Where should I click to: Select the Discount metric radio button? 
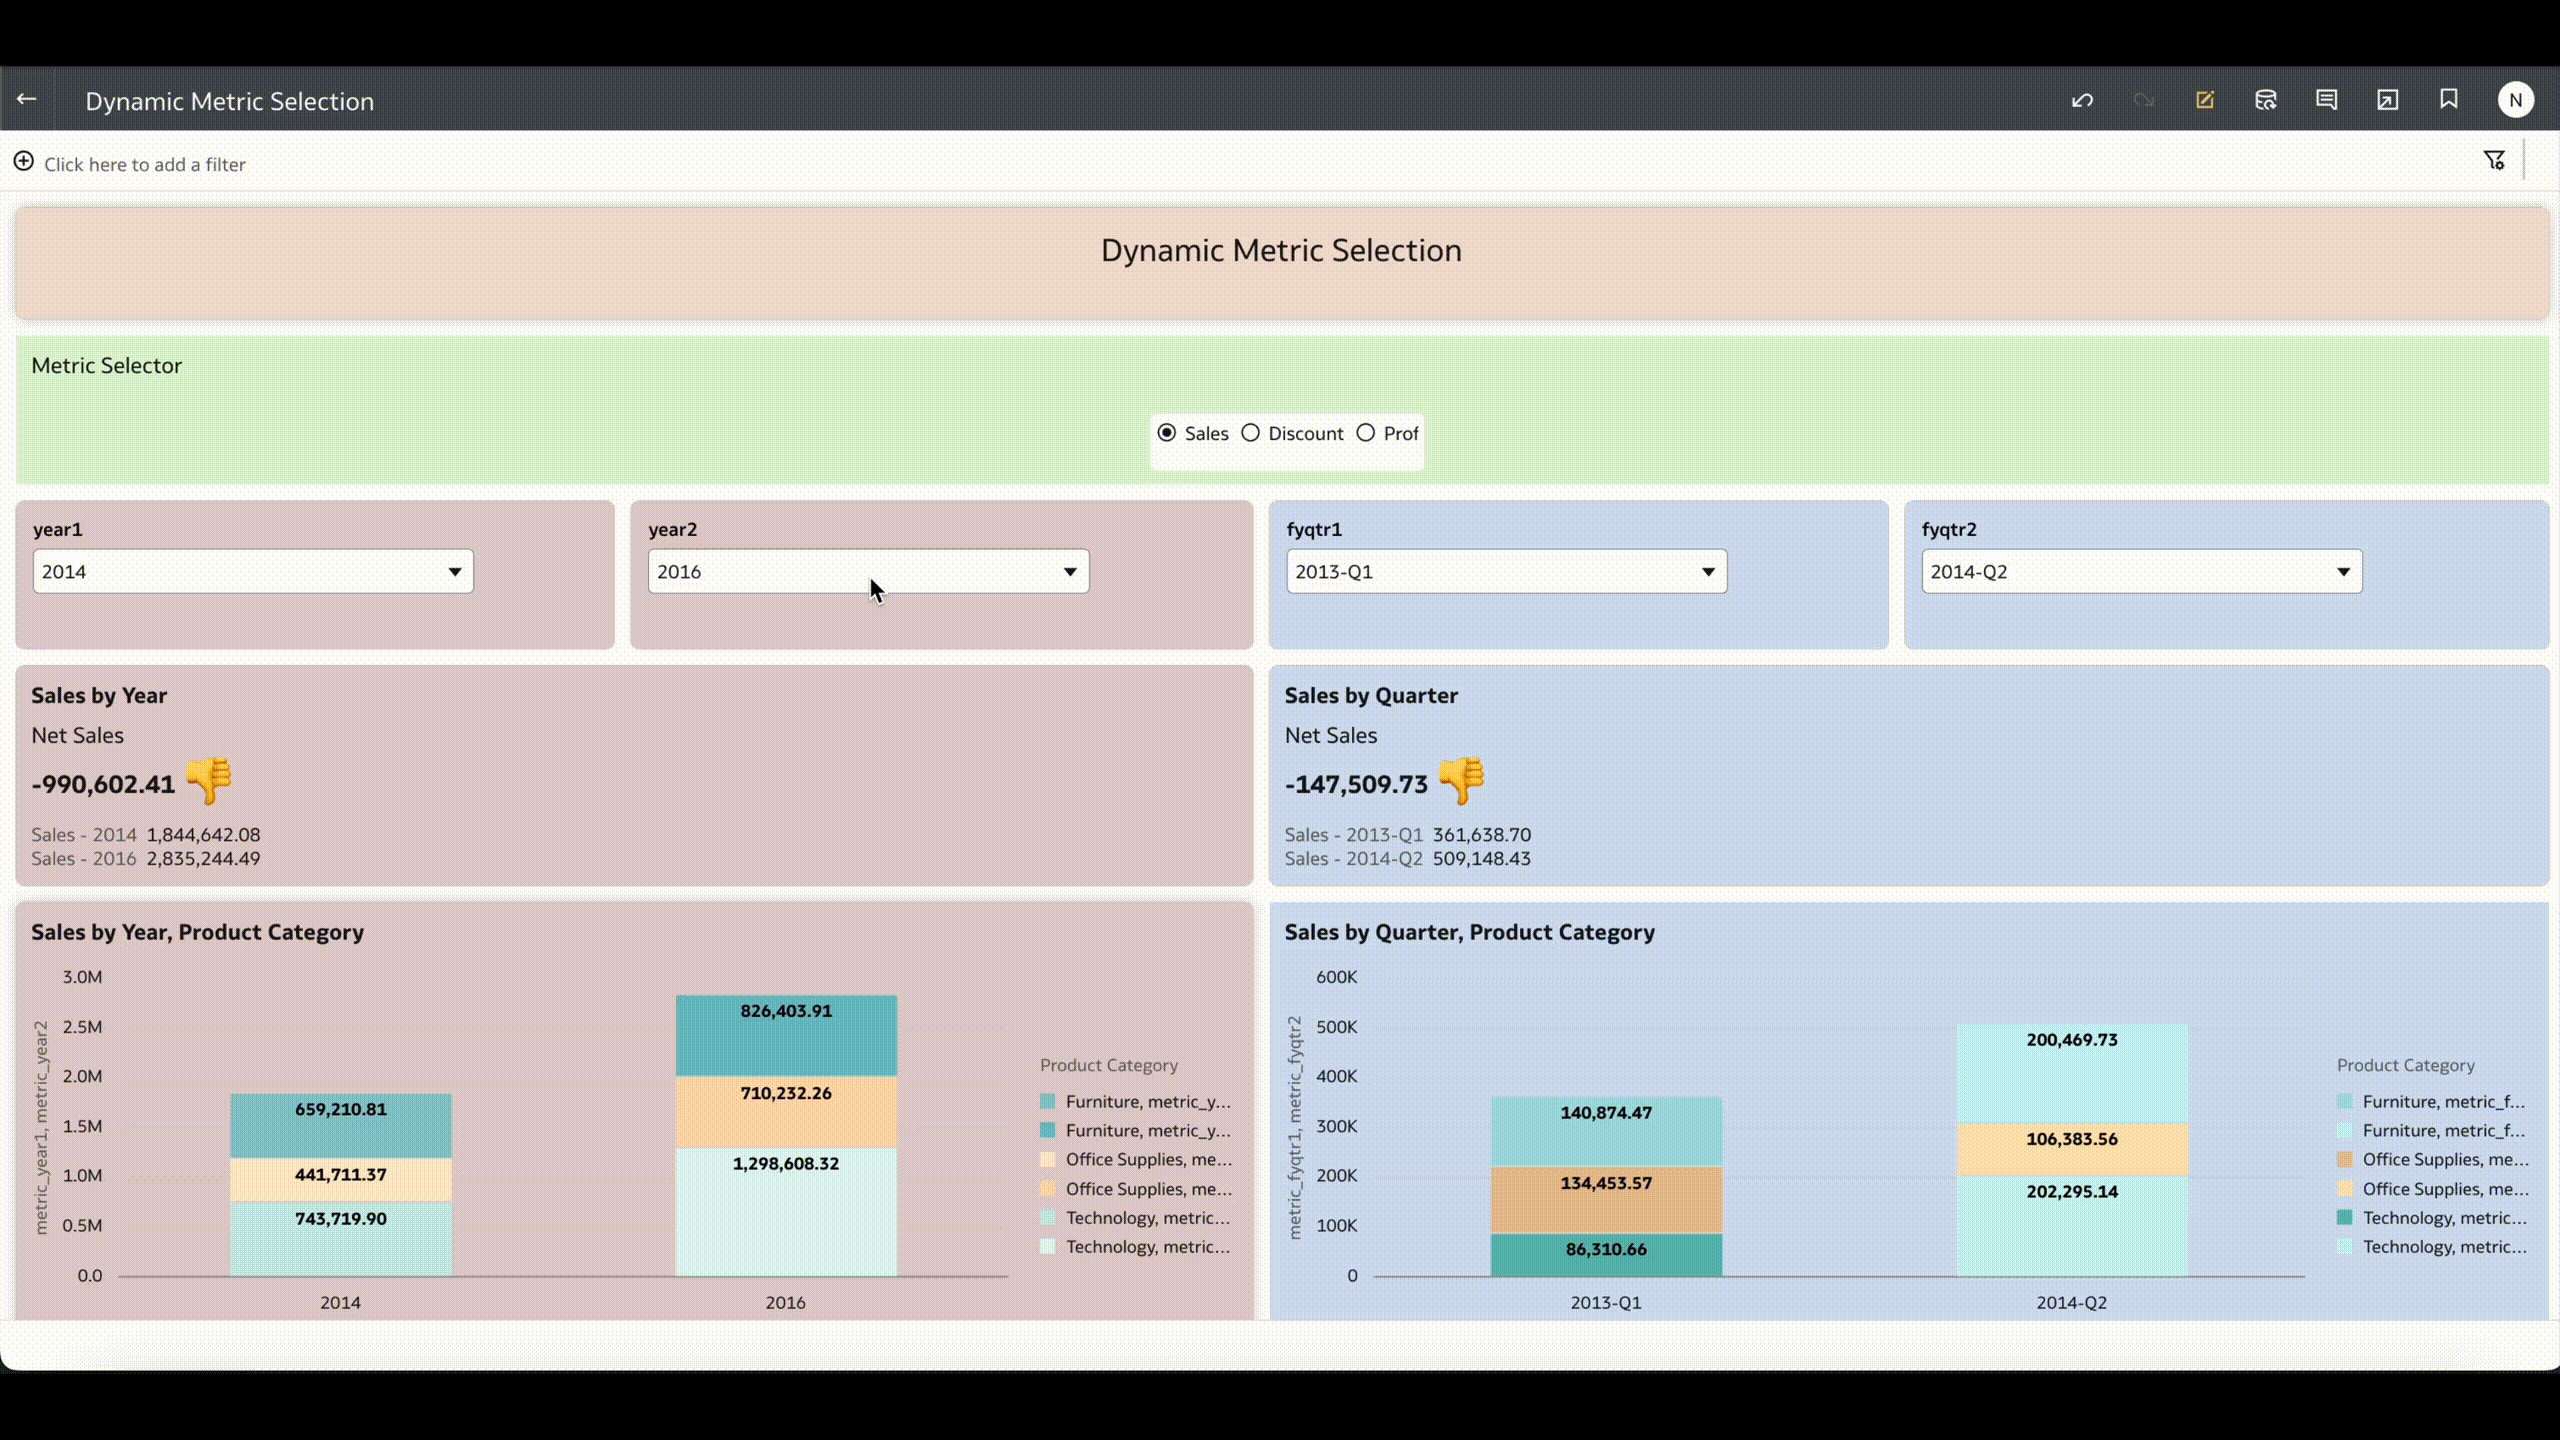(1250, 432)
